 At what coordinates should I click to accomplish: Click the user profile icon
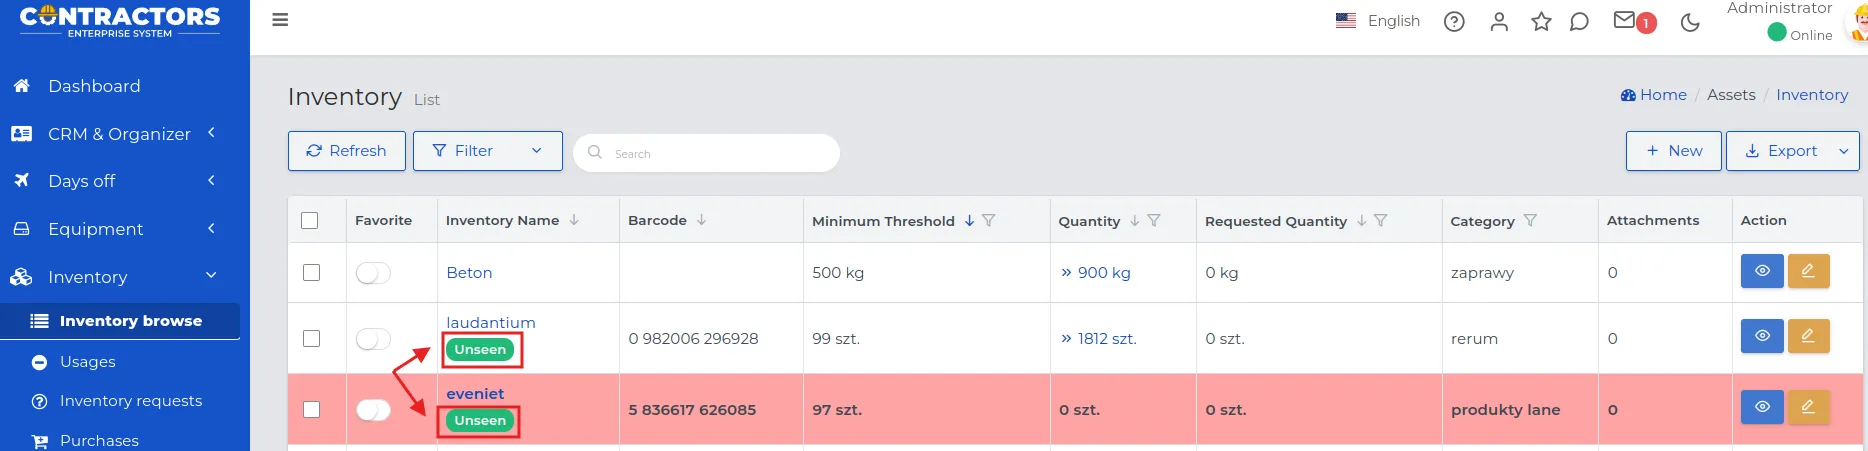pos(1498,21)
